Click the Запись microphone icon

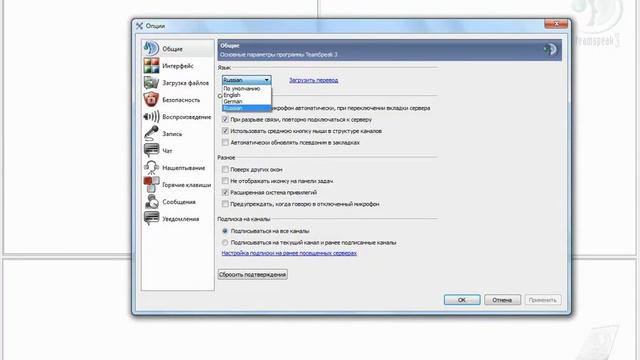(x=151, y=133)
